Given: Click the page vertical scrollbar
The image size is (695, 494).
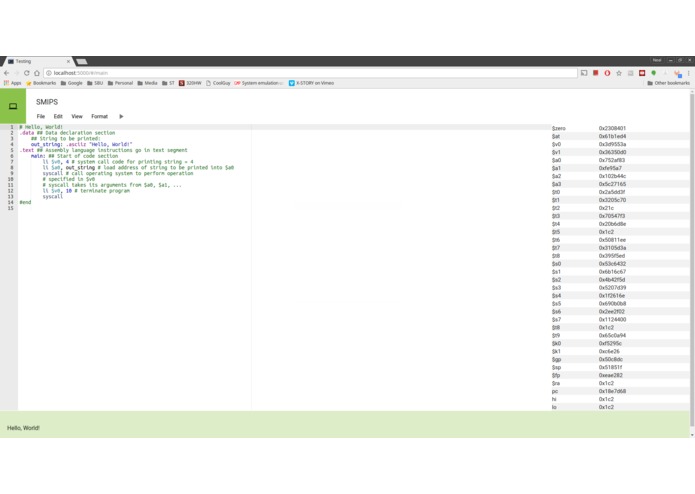Looking at the screenshot, I should coord(692,259).
